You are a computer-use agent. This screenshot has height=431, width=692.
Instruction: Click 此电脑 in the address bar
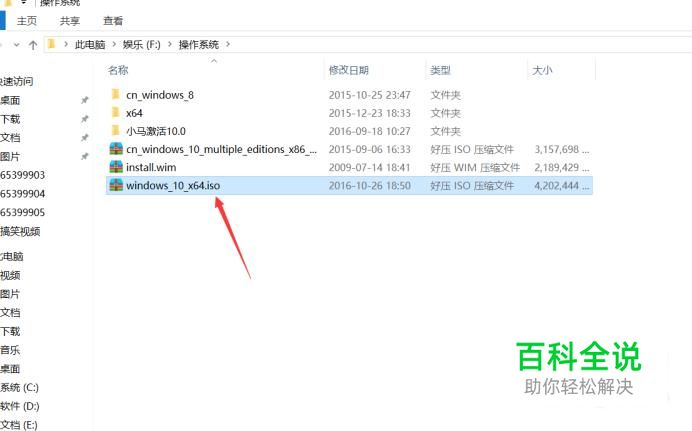(90, 45)
